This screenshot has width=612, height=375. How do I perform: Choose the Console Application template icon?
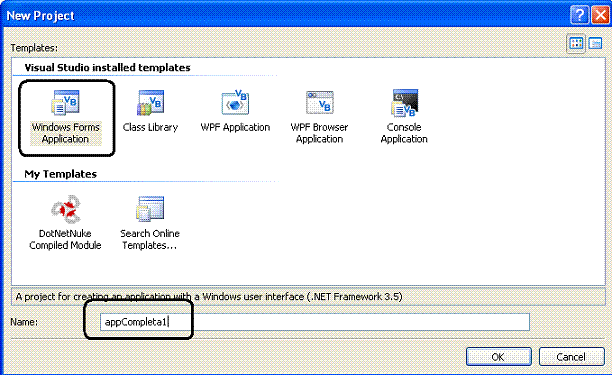click(404, 103)
